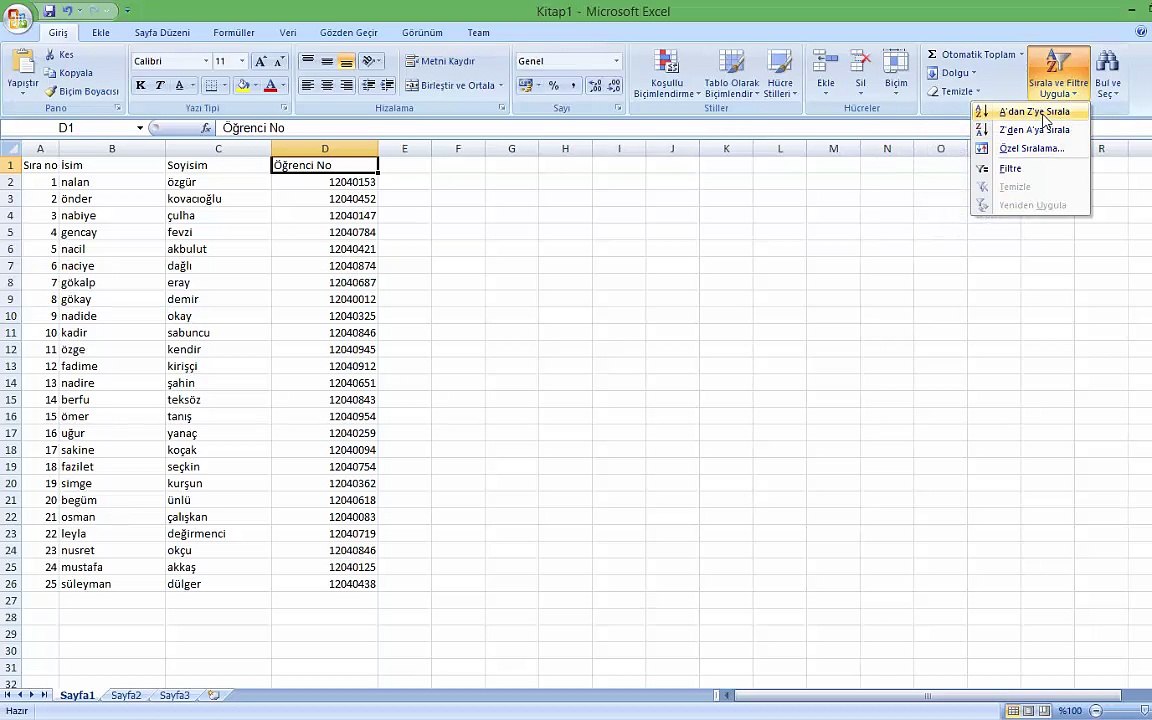Apply the yellow fill color bucket
Image resolution: width=1152 pixels, height=720 pixels.
243,85
